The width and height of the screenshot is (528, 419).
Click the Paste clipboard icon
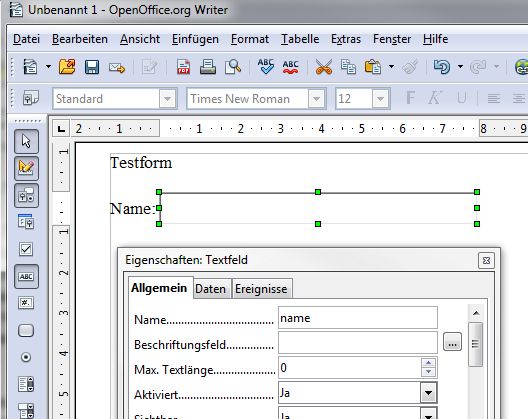coord(373,67)
